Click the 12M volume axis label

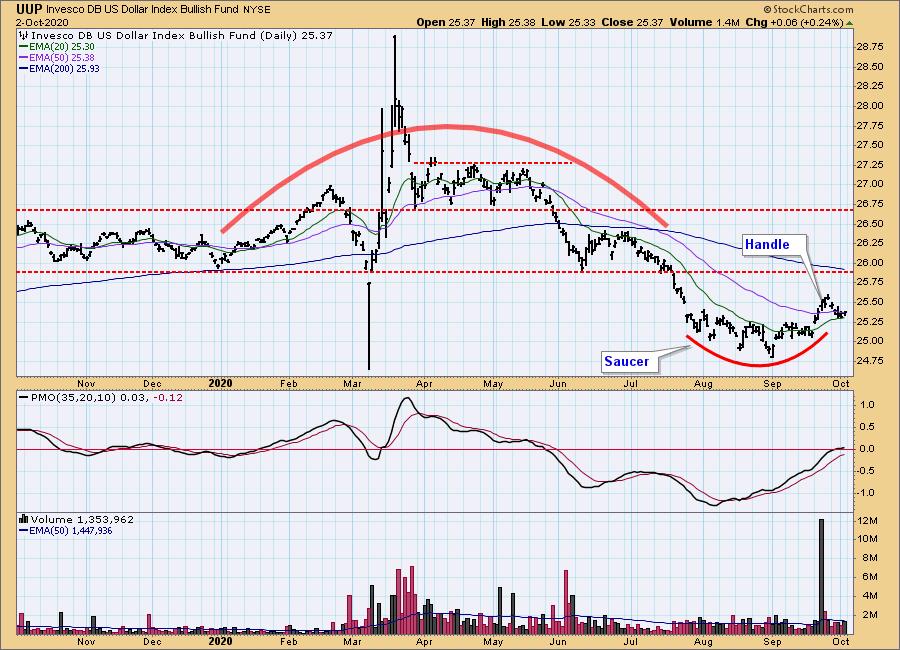pyautogui.click(x=868, y=521)
